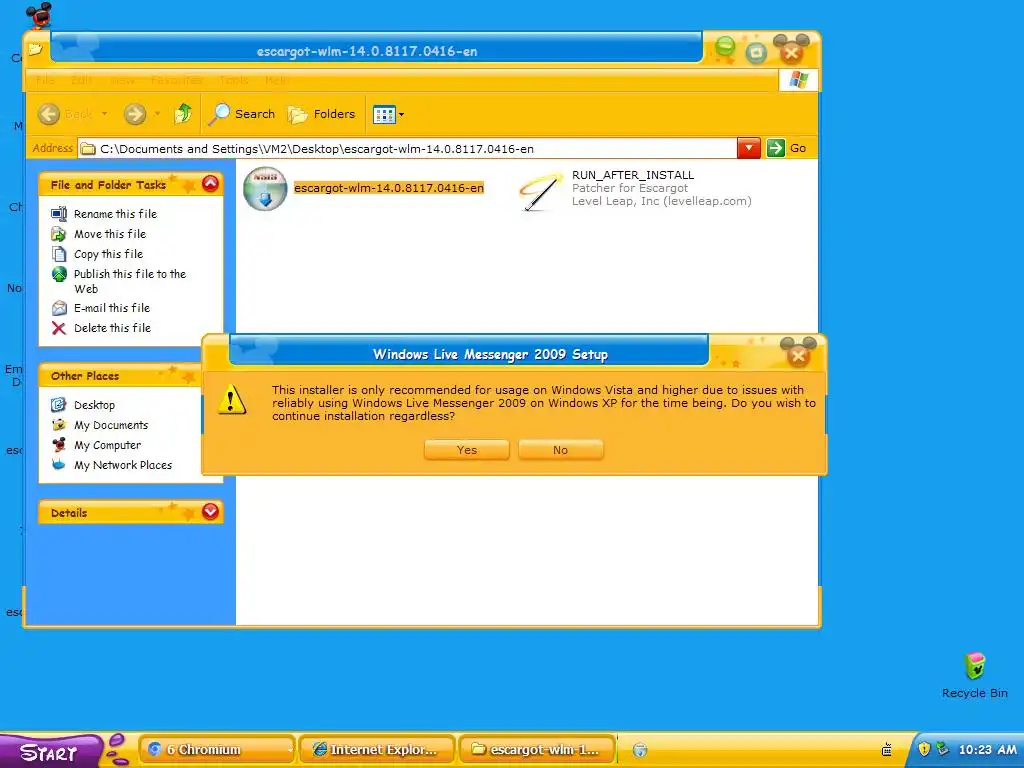This screenshot has height=768, width=1024.
Task: Click Yes in the Messenger Setup dialog
Action: tap(466, 450)
